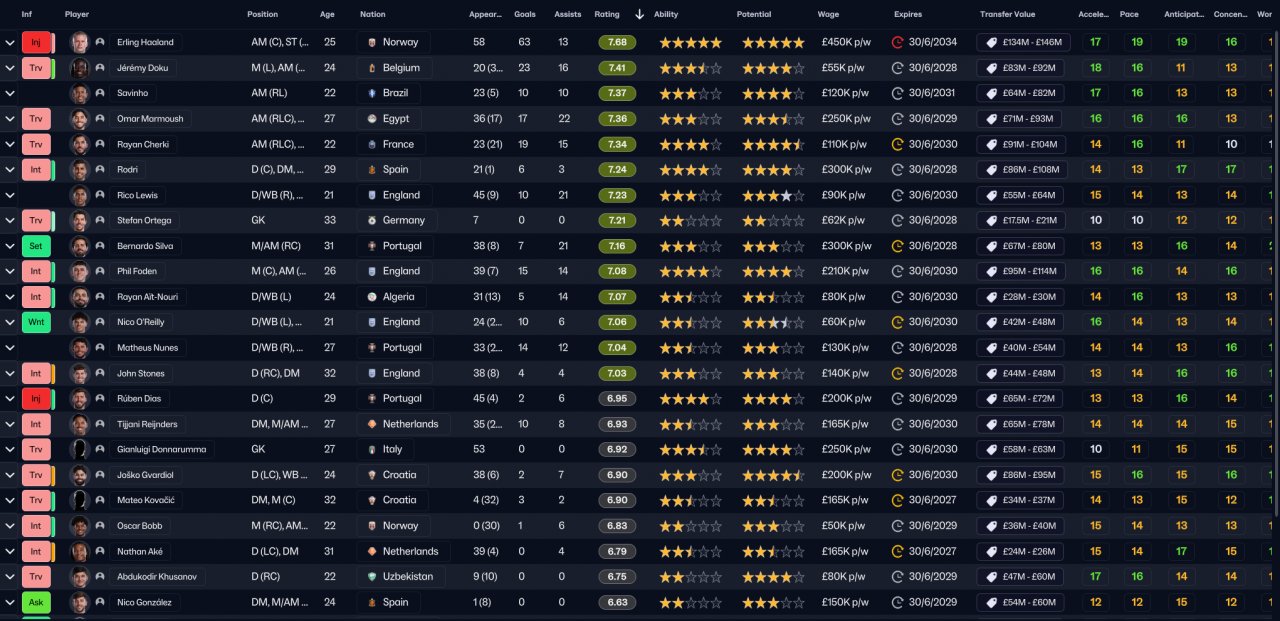The height and width of the screenshot is (621, 1280).
Task: Open Joško Gvardiol's player name link
Action: coord(145,475)
